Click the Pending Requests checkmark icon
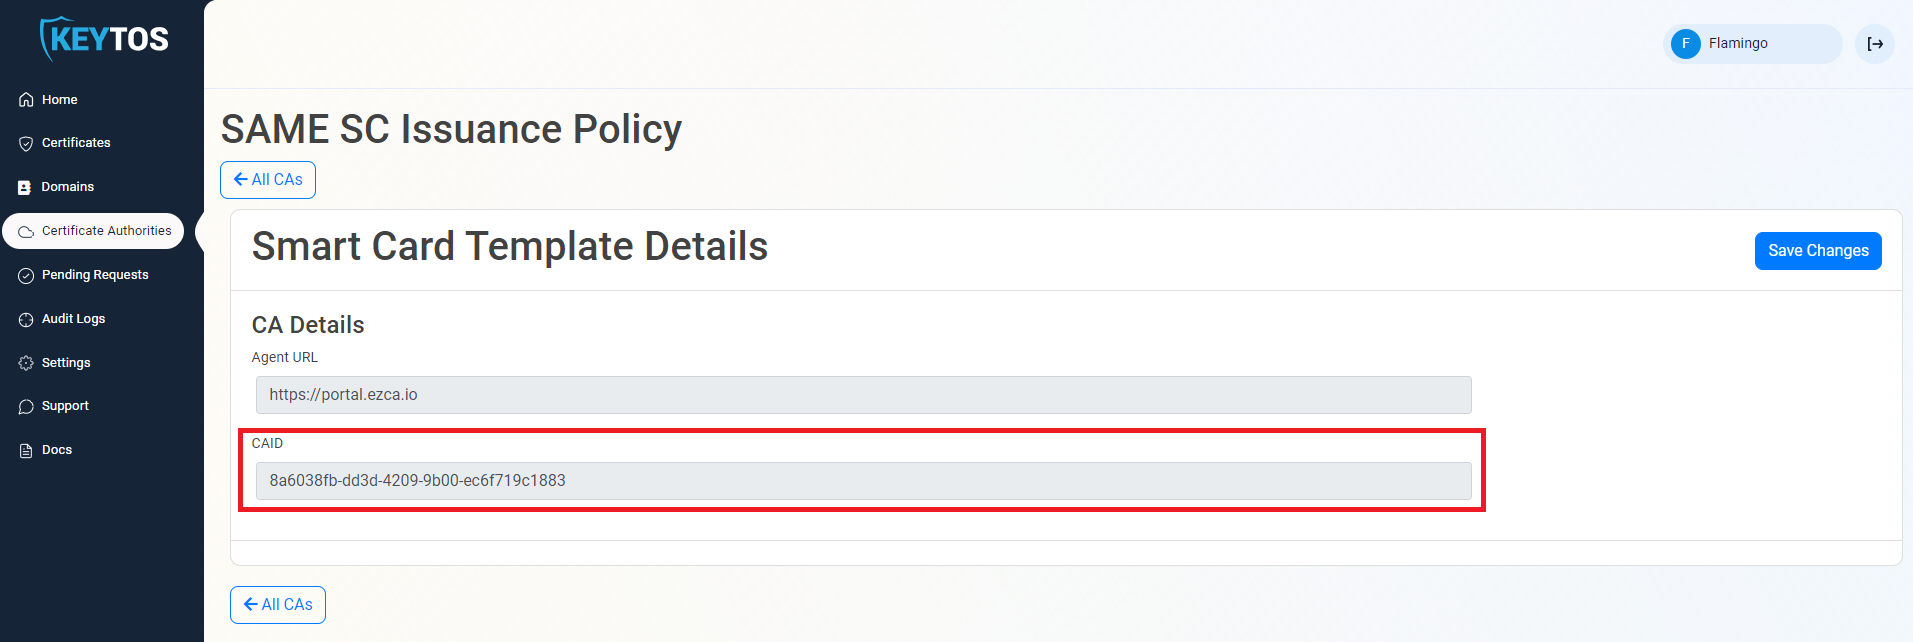This screenshot has height=642, width=1913. click(x=26, y=275)
